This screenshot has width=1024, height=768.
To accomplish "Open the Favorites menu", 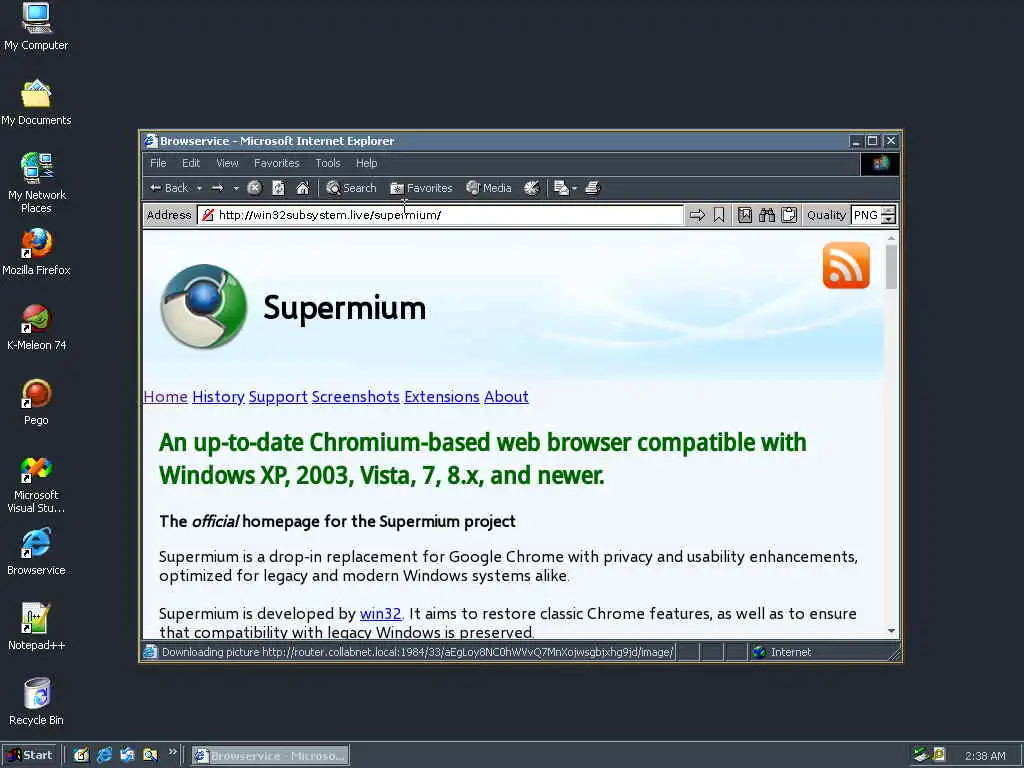I will [276, 163].
